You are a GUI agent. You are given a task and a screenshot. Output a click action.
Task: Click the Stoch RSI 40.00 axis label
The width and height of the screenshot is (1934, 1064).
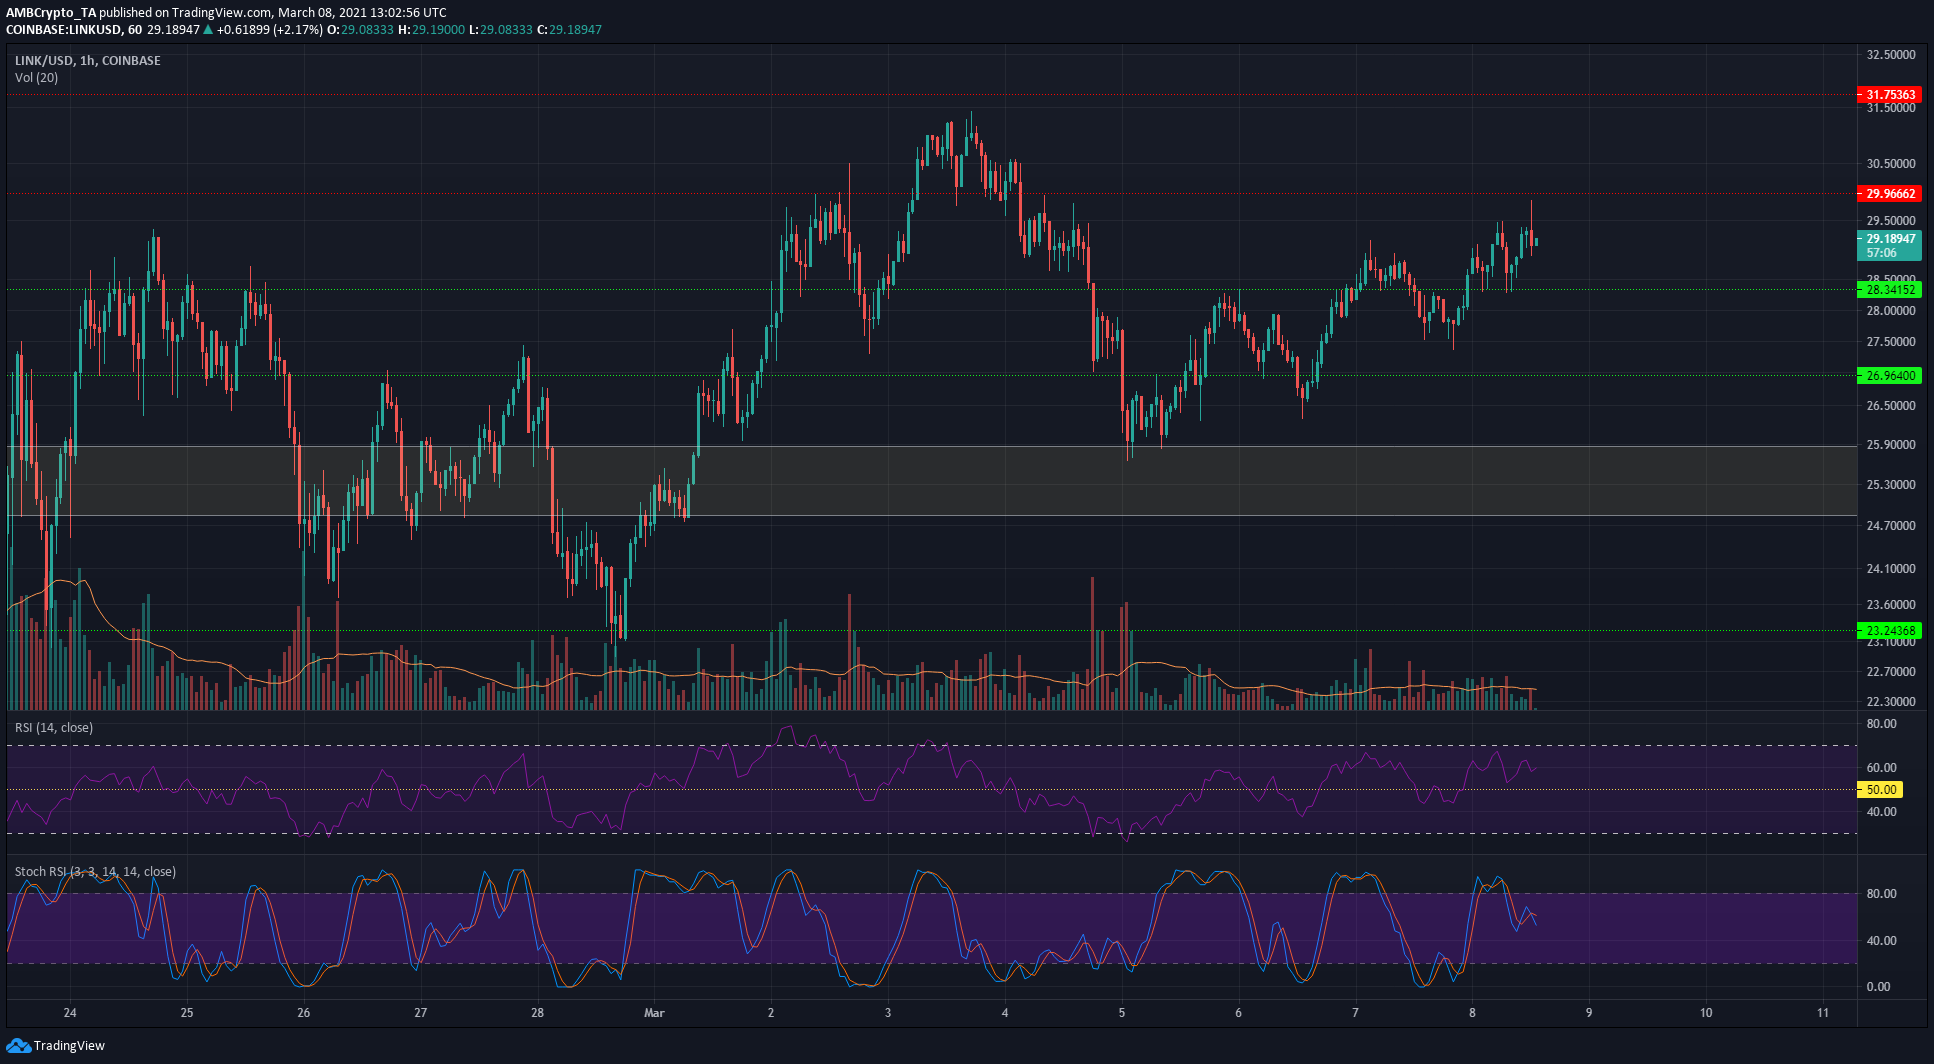click(1881, 941)
